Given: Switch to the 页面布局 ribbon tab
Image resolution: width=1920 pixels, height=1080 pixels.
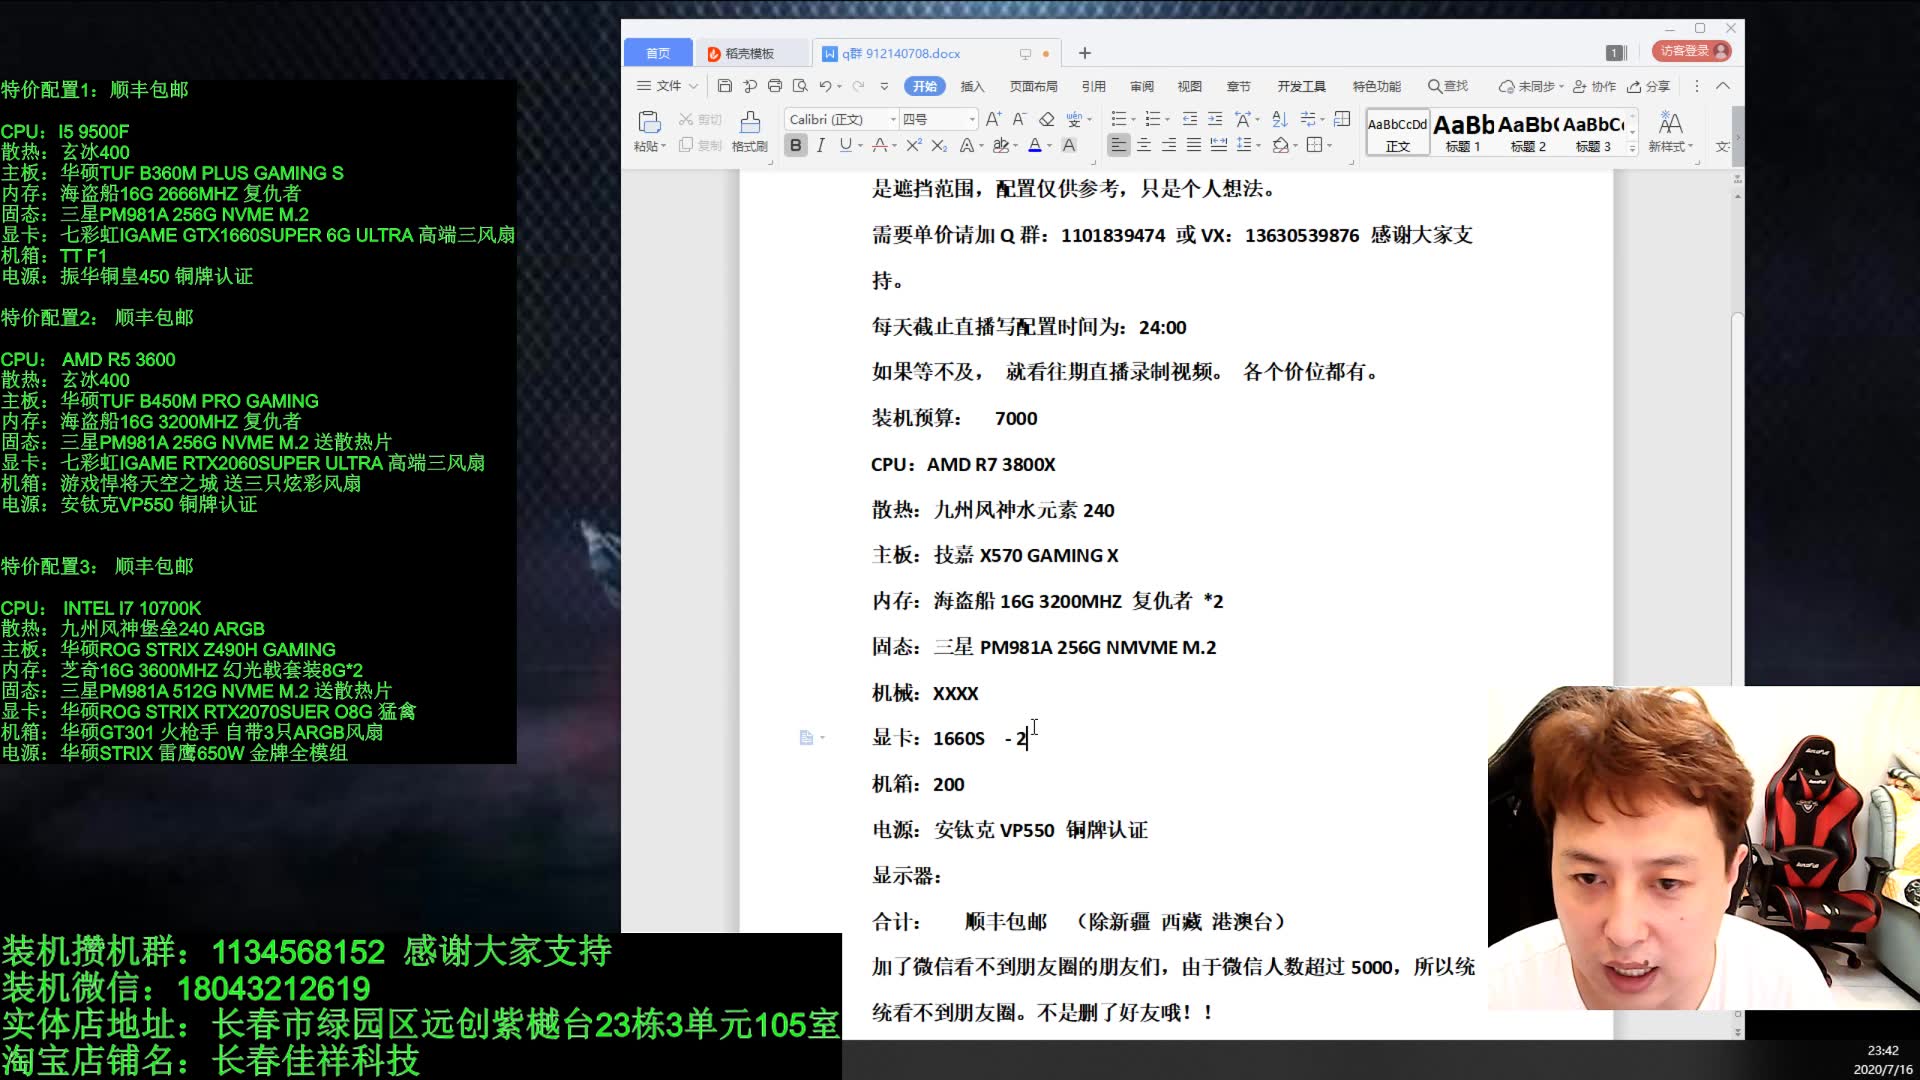Looking at the screenshot, I should point(1033,86).
